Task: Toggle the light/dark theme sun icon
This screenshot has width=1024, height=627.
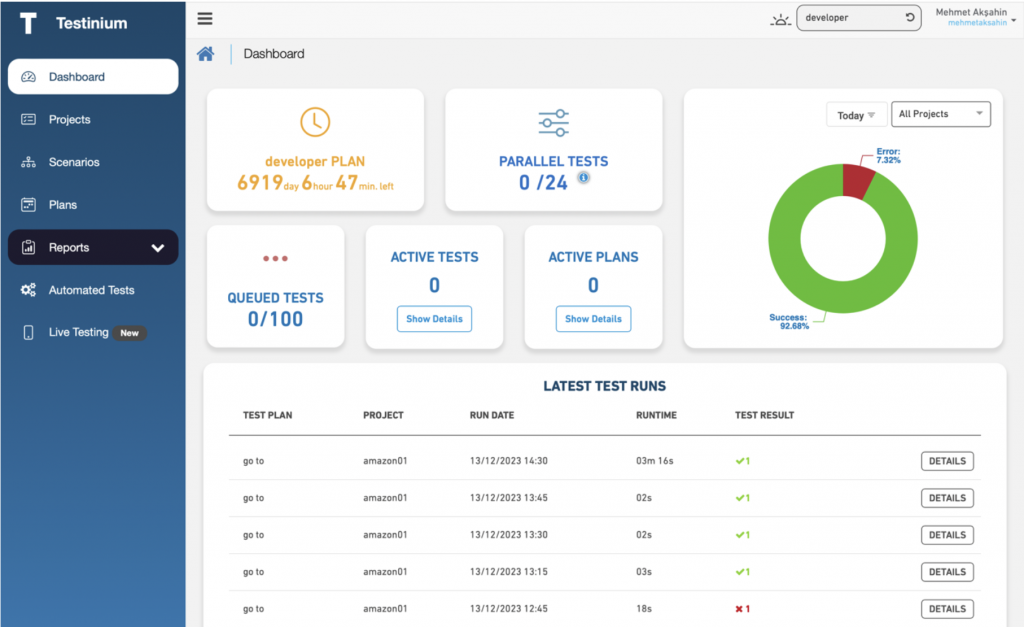Action: pyautogui.click(x=780, y=19)
